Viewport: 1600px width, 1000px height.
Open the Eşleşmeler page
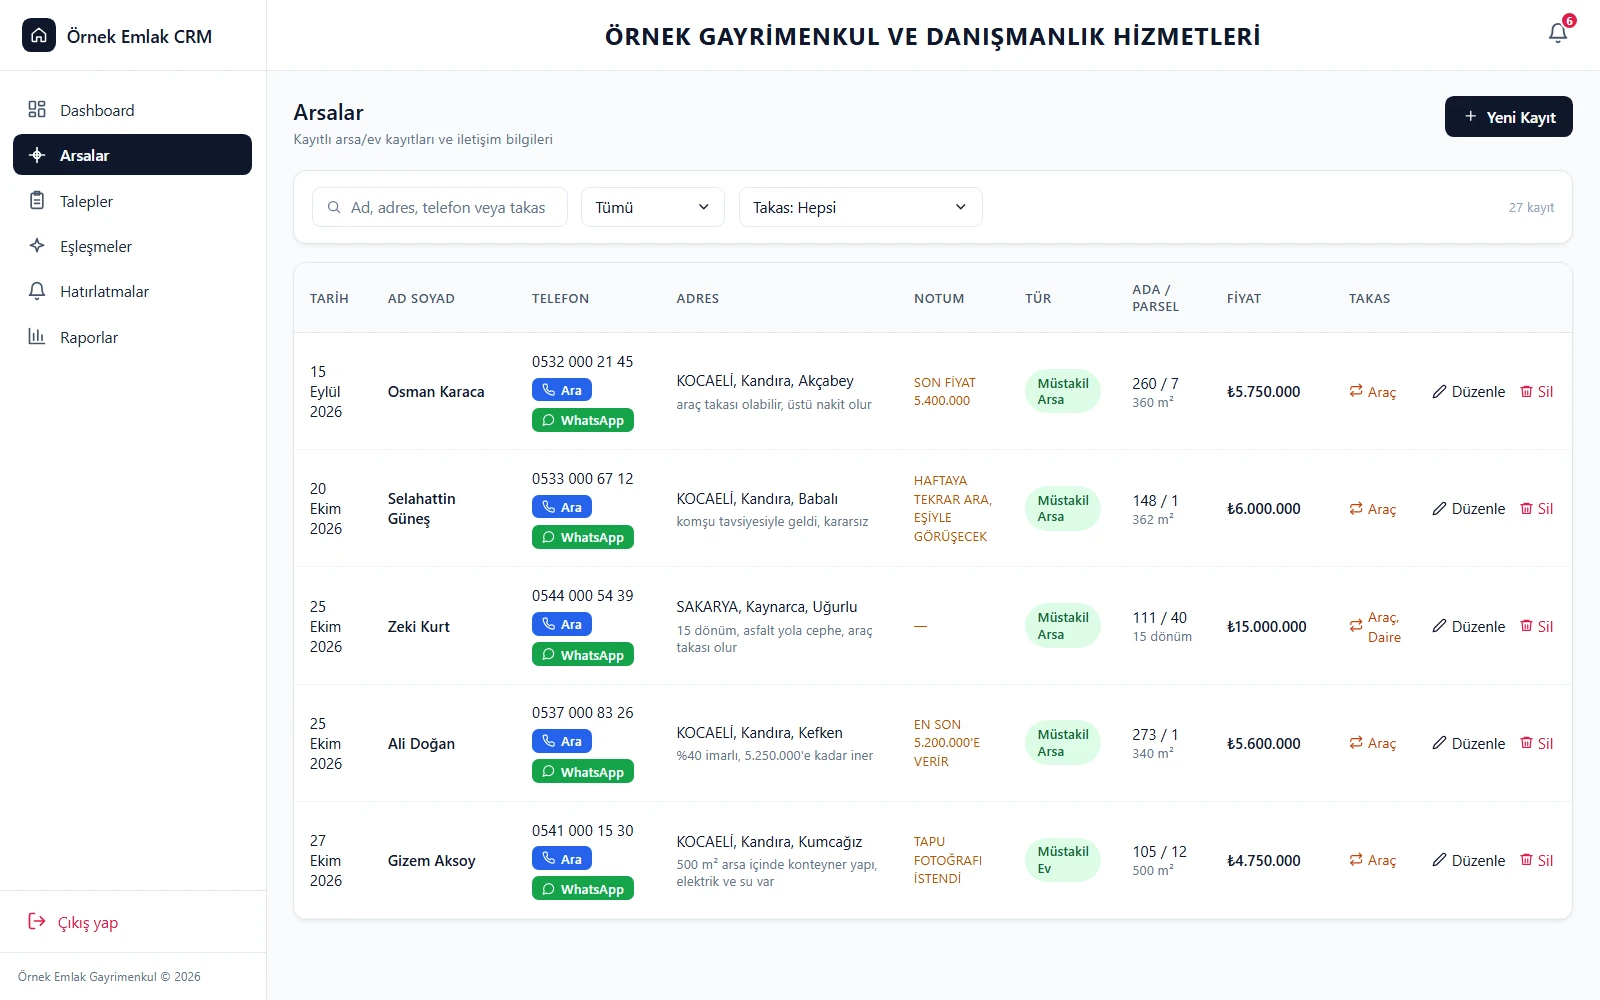pos(132,246)
